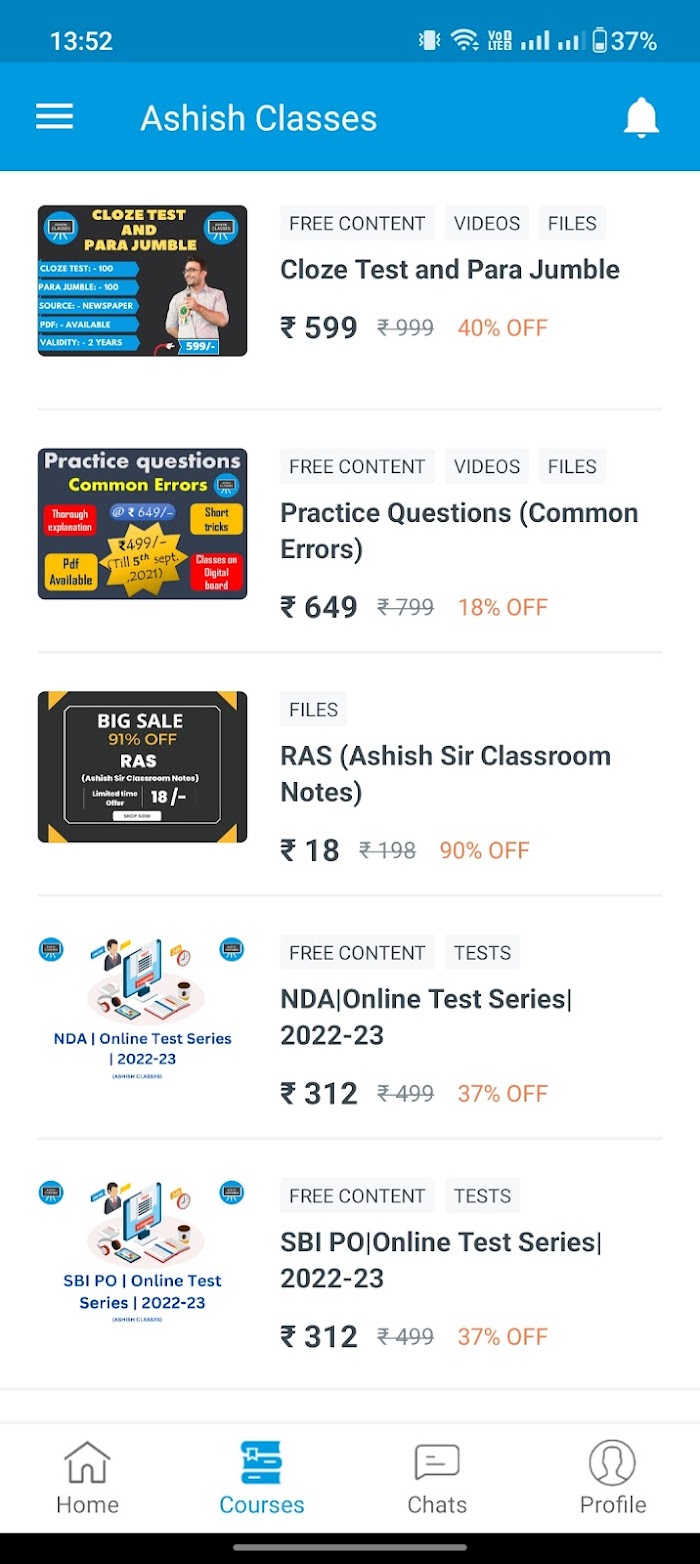This screenshot has height=1564, width=700.
Task: Tap VIDEOS tag on Cloze Test course
Action: [x=487, y=224]
